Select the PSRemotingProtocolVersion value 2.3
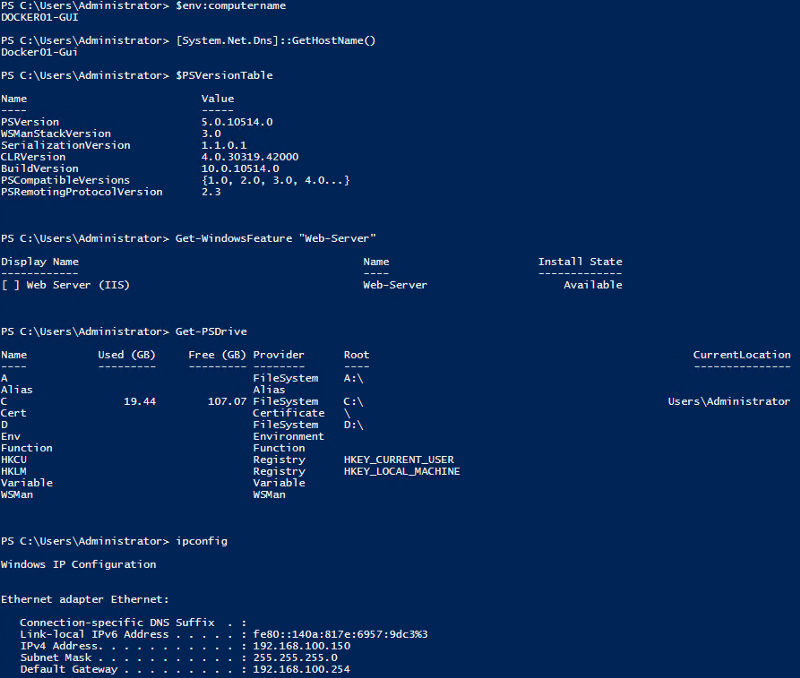The height and width of the screenshot is (678, 800). (x=211, y=192)
